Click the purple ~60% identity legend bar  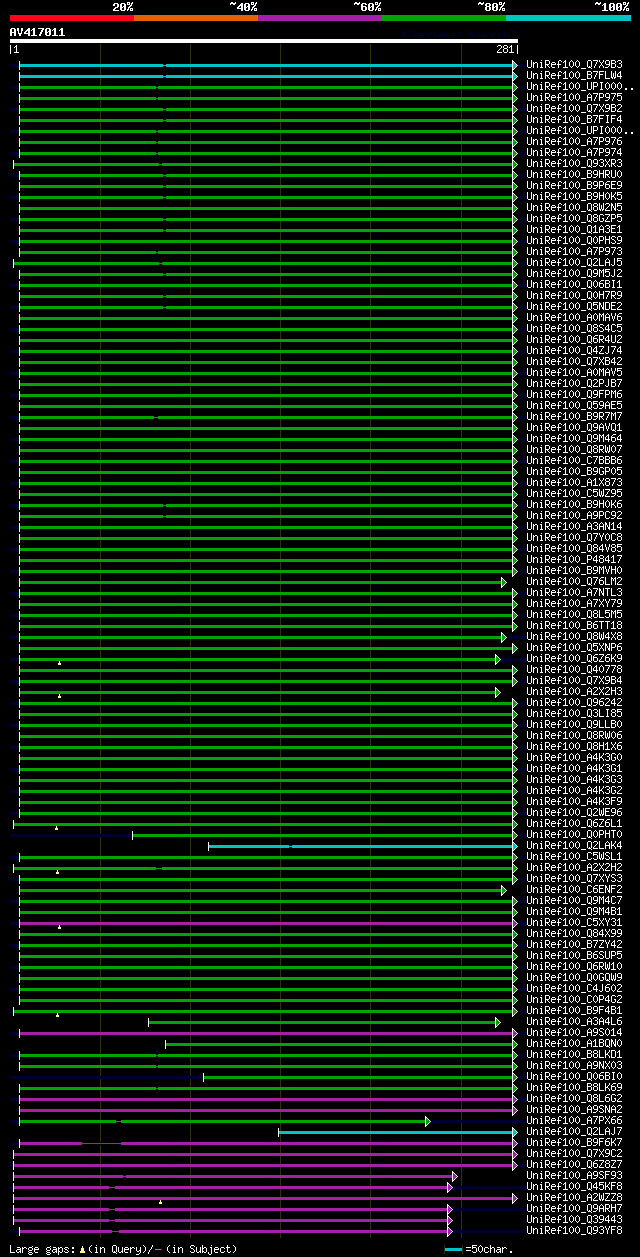click(x=320, y=18)
